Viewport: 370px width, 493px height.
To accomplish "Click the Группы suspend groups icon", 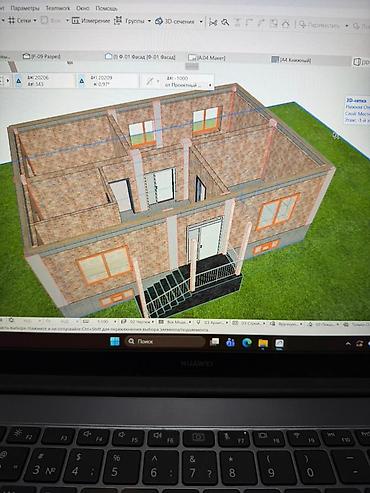I will click(118, 21).
